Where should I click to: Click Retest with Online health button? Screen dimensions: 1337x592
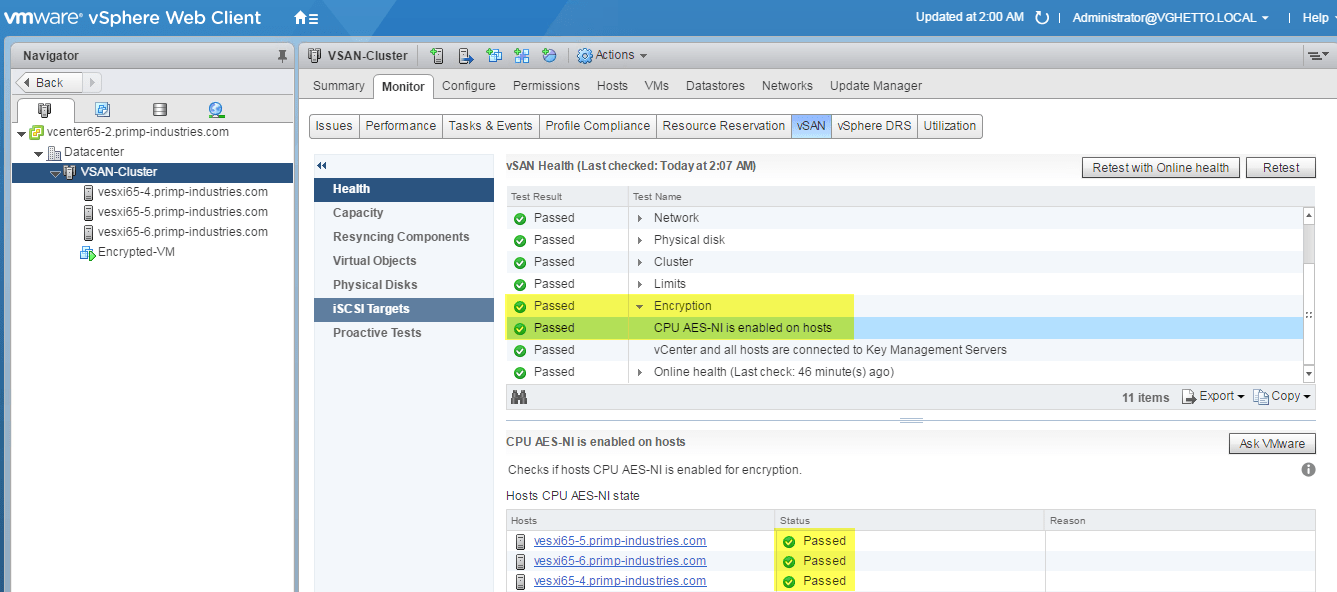tap(1161, 168)
